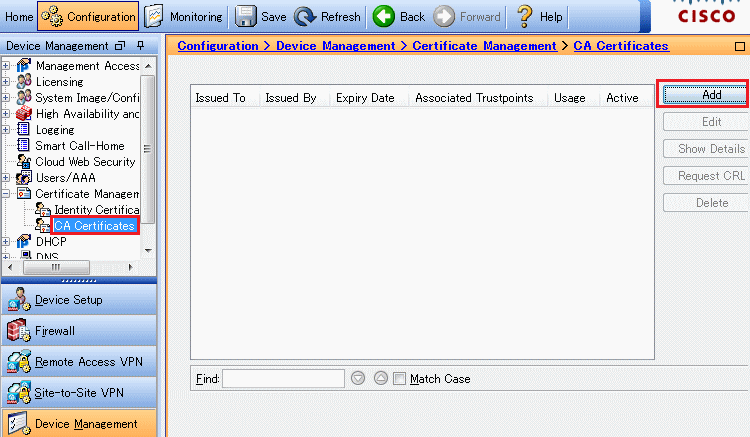Expand the System Image/Config node

click(6, 98)
